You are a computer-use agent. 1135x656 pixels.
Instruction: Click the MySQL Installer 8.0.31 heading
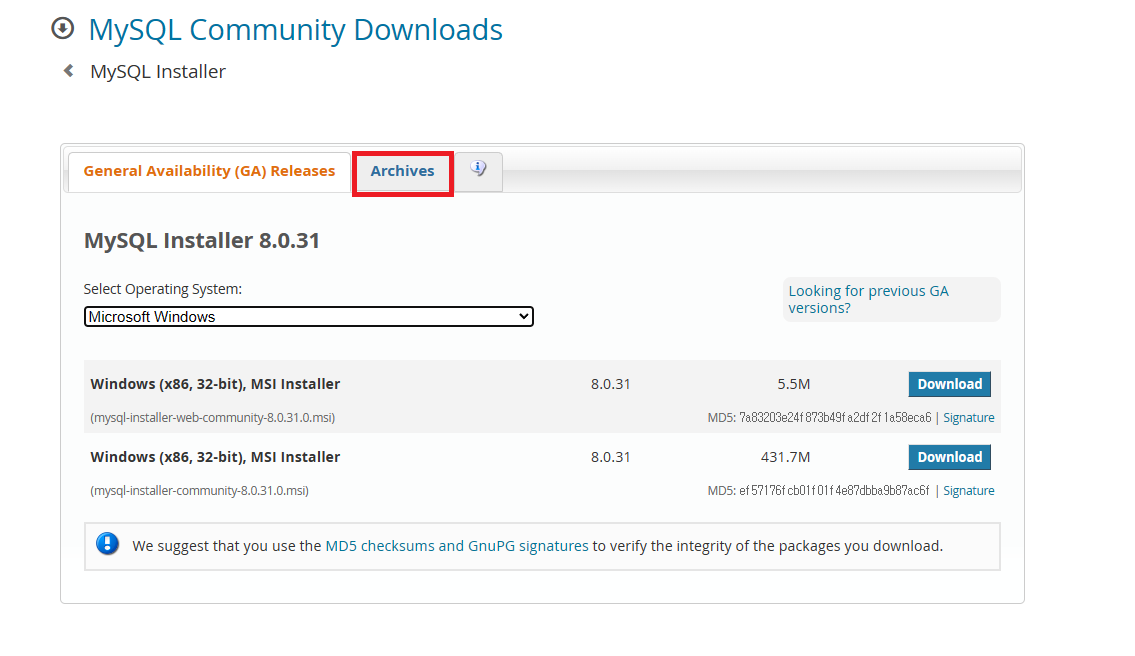tap(202, 240)
